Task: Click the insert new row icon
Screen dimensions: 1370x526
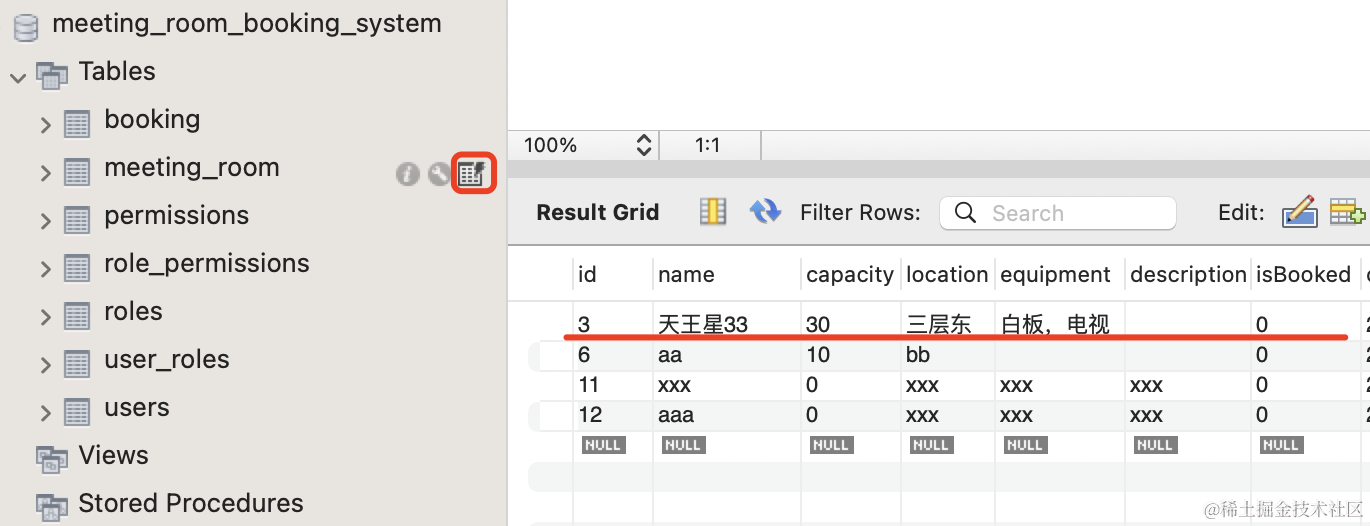Action: [1346, 212]
